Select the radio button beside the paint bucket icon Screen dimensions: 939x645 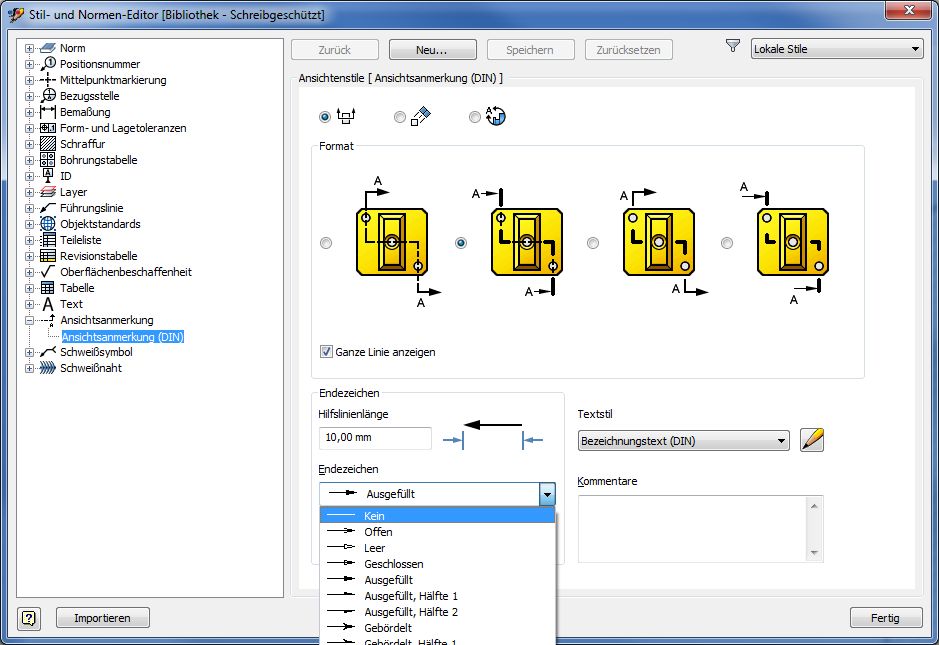400,117
